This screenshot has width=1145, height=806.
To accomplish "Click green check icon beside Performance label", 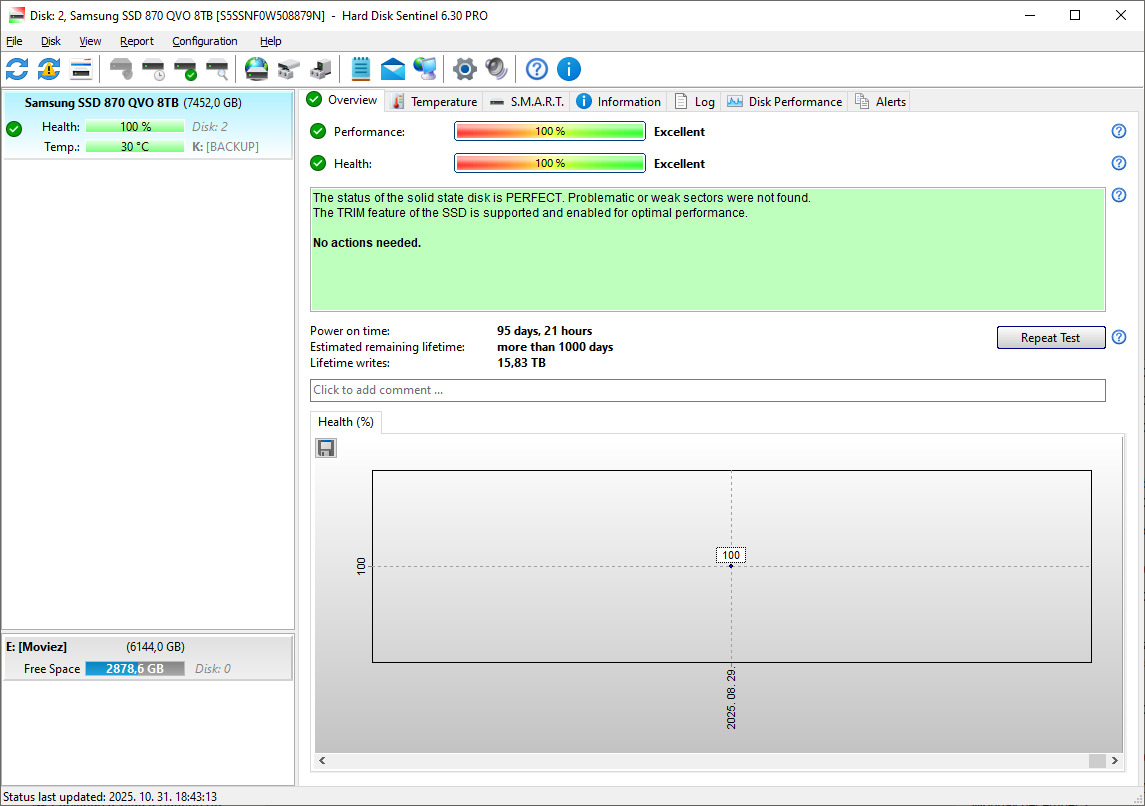I will pyautogui.click(x=318, y=131).
